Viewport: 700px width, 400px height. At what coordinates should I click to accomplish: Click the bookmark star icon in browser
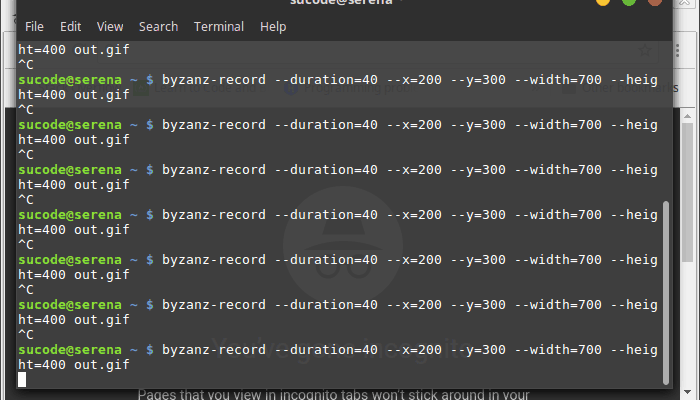645,50
